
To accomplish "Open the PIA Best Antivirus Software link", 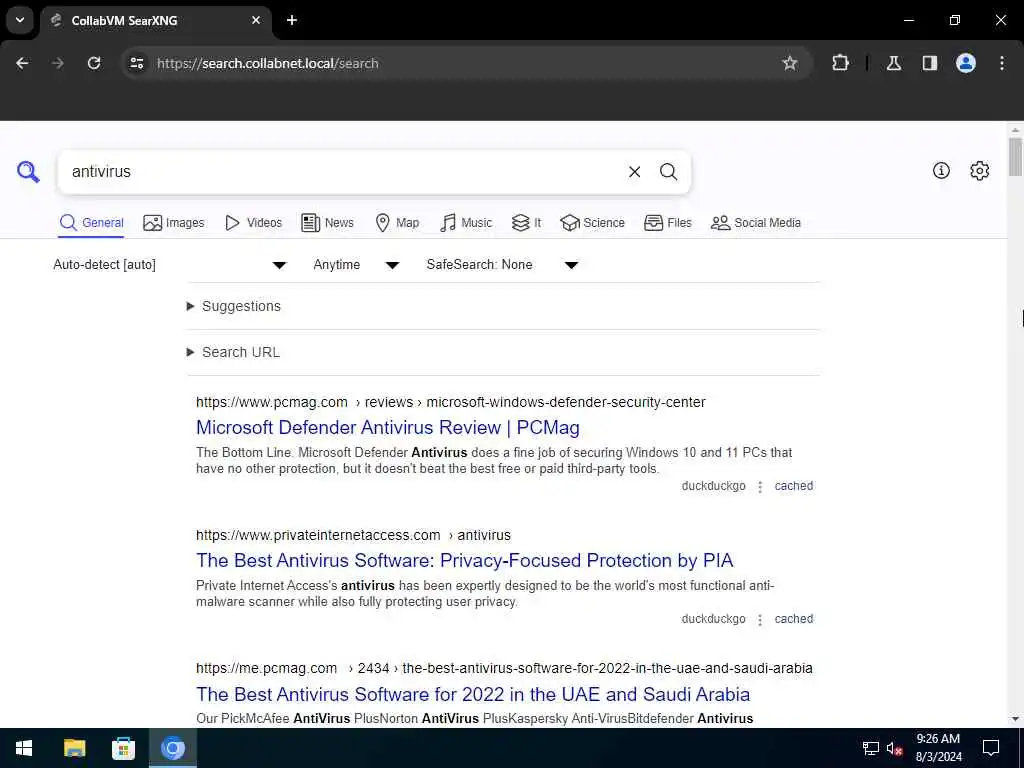I will tap(464, 560).
